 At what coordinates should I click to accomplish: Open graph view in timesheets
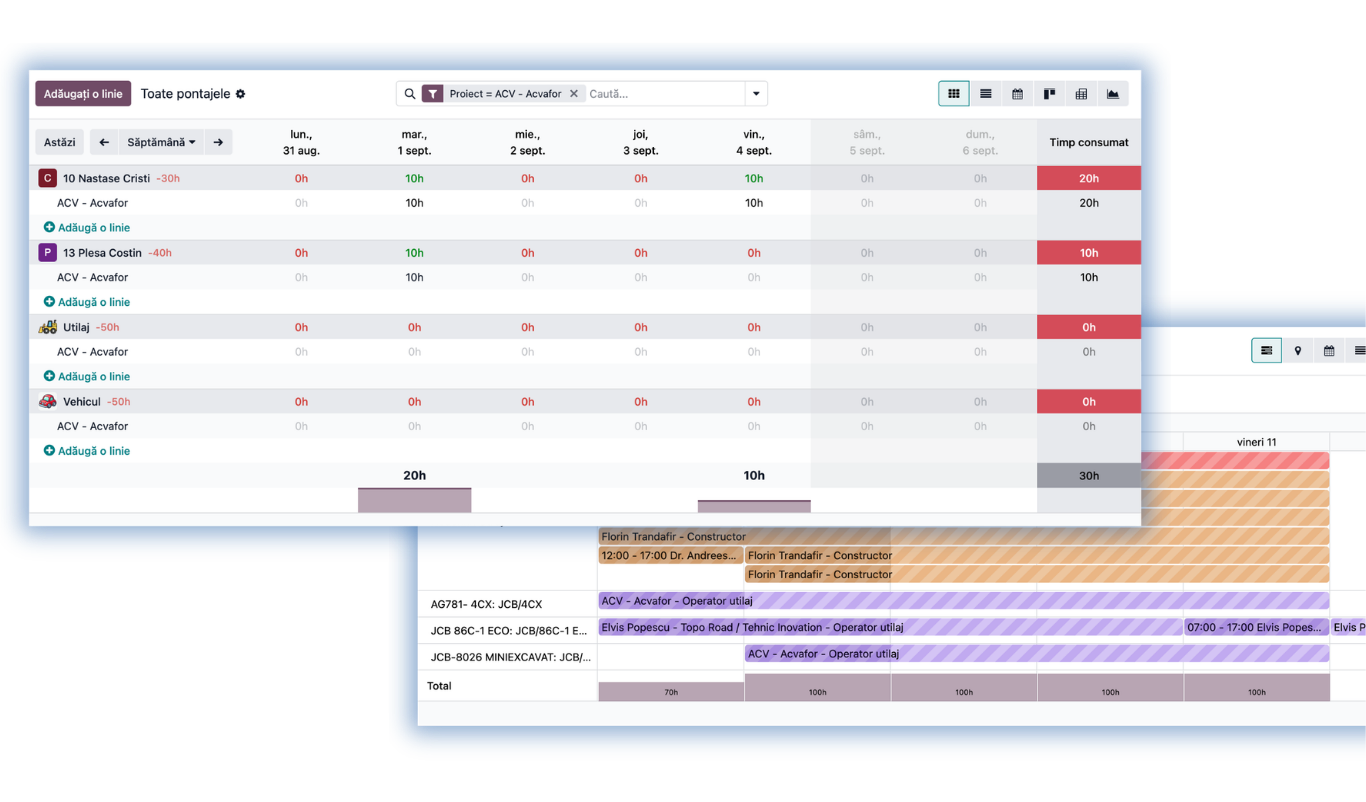[x=1113, y=94]
